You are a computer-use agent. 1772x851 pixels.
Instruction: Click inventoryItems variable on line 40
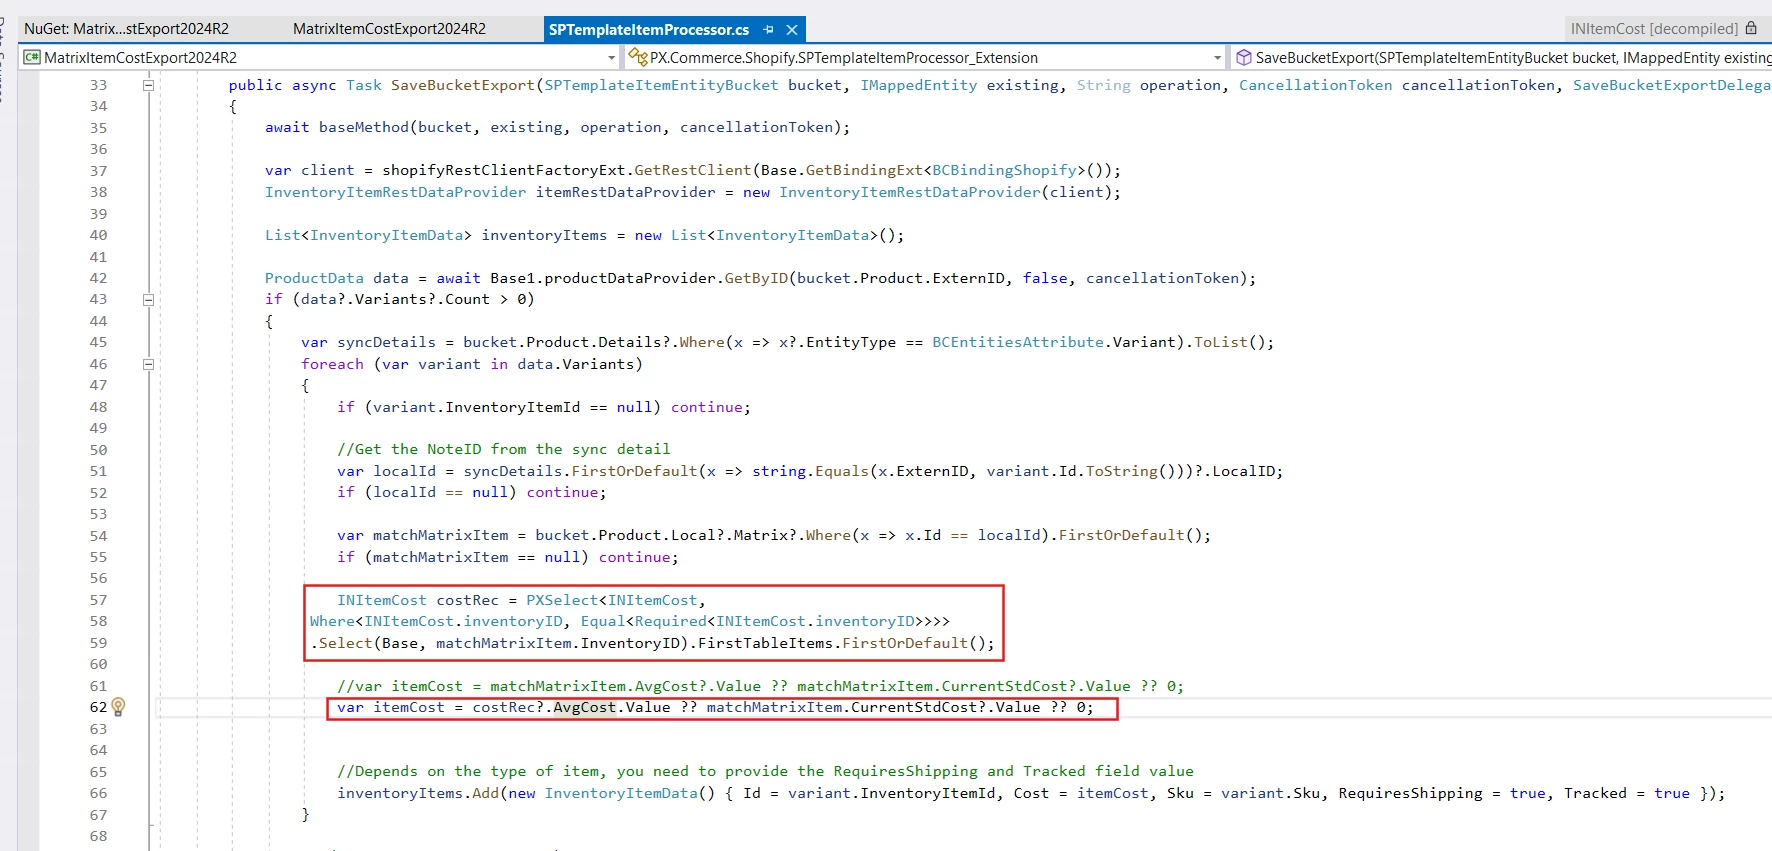click(x=544, y=235)
